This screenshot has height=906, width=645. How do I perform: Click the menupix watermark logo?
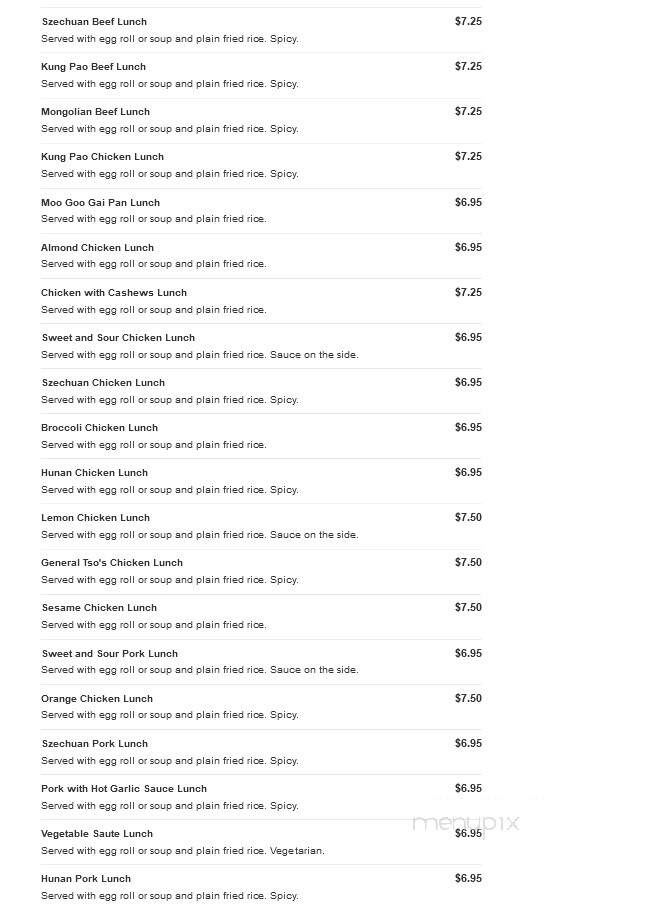tap(466, 823)
